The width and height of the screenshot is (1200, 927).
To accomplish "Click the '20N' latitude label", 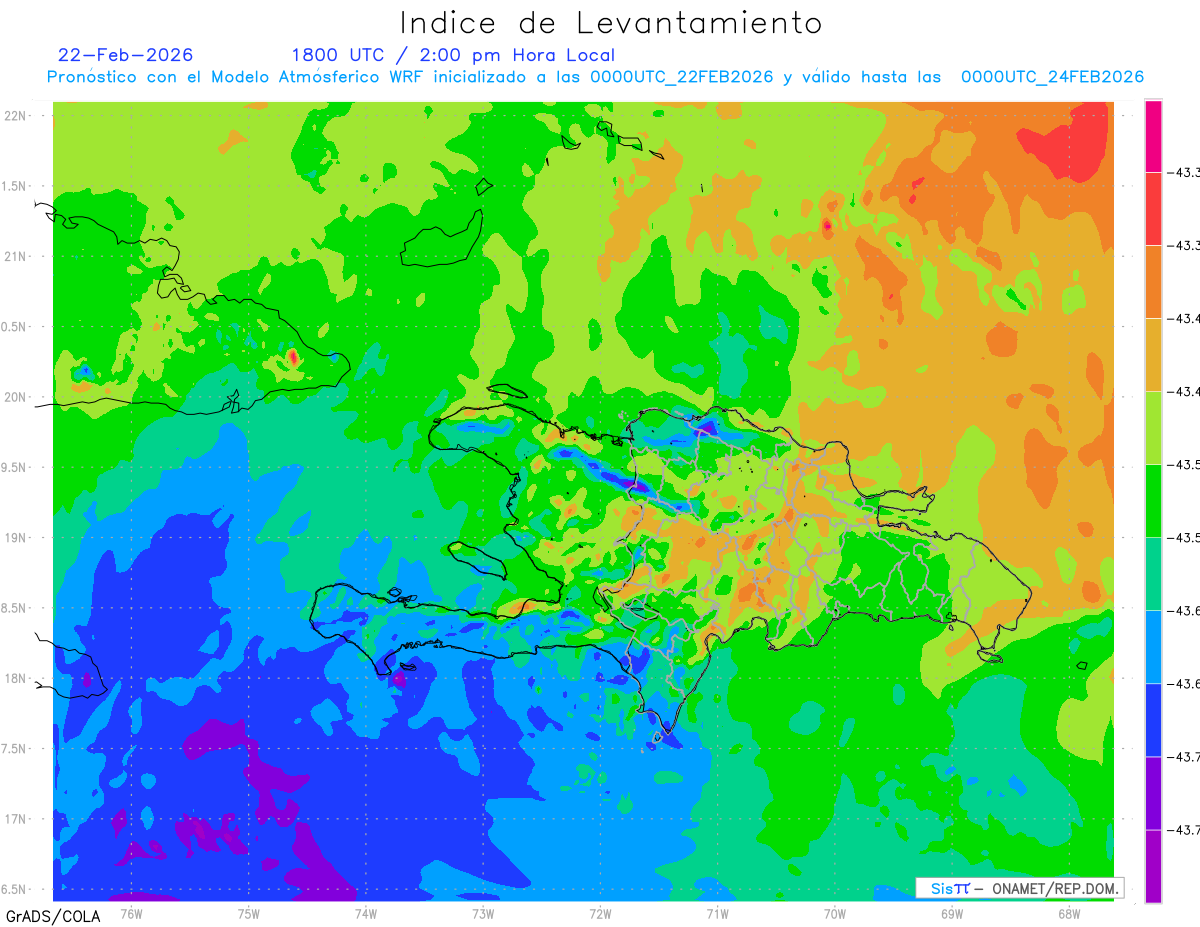I will (x=17, y=397).
